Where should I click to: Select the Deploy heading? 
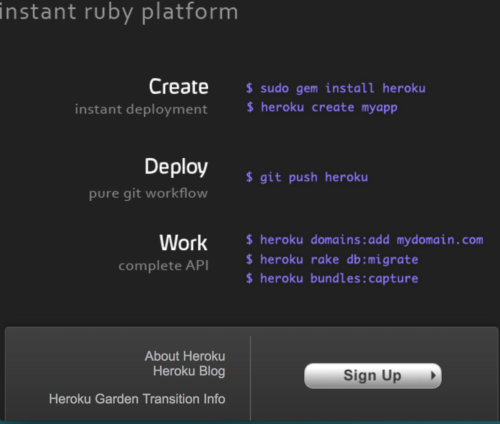click(176, 167)
